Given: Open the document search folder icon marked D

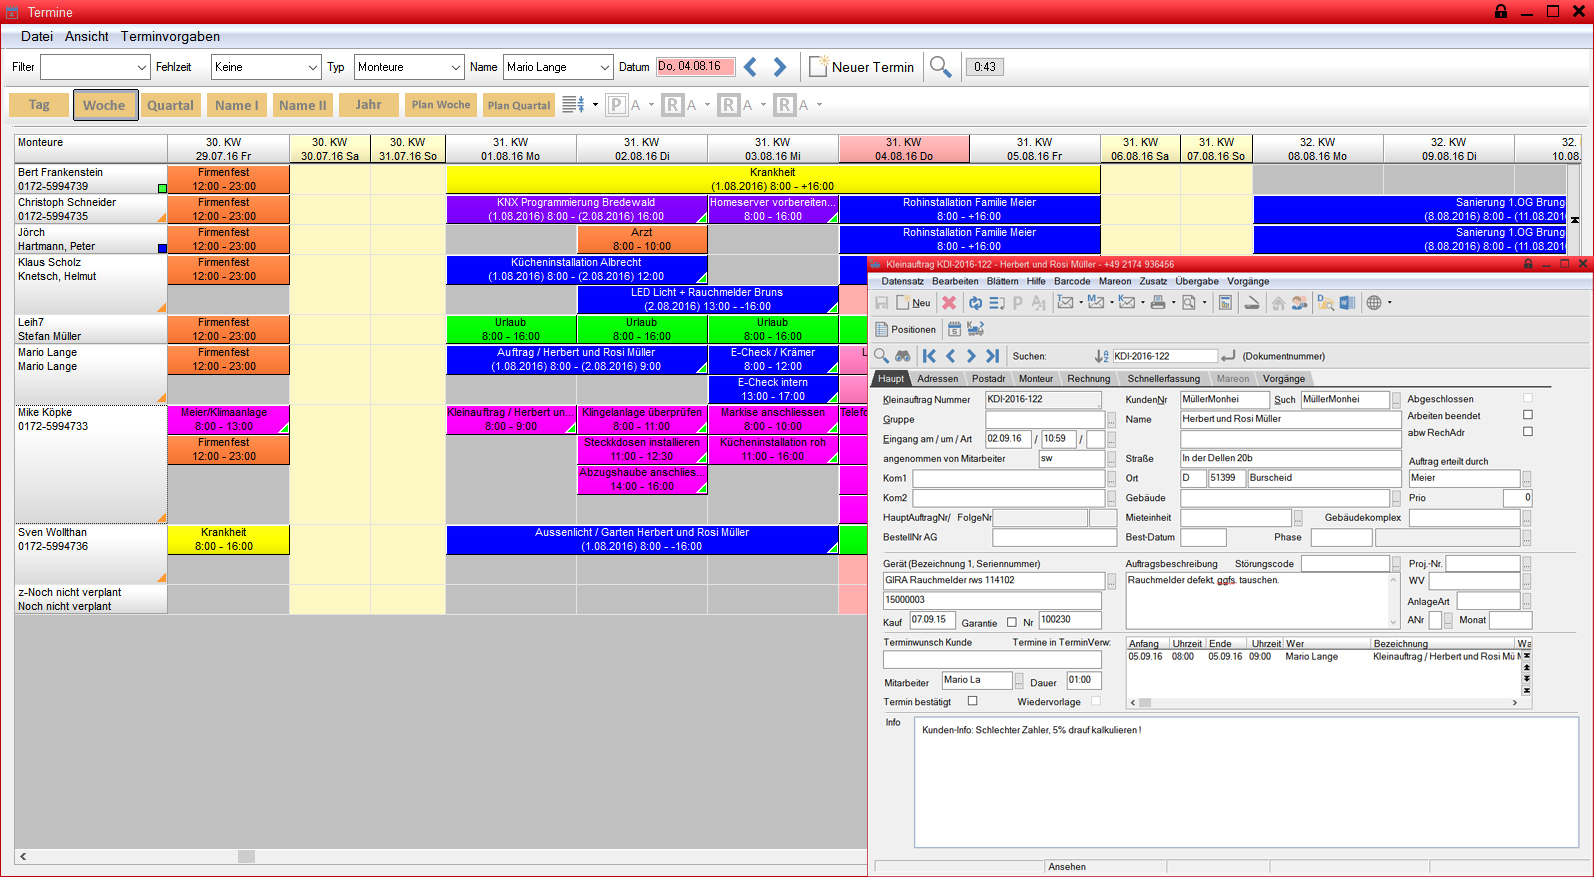Looking at the screenshot, I should [1325, 302].
